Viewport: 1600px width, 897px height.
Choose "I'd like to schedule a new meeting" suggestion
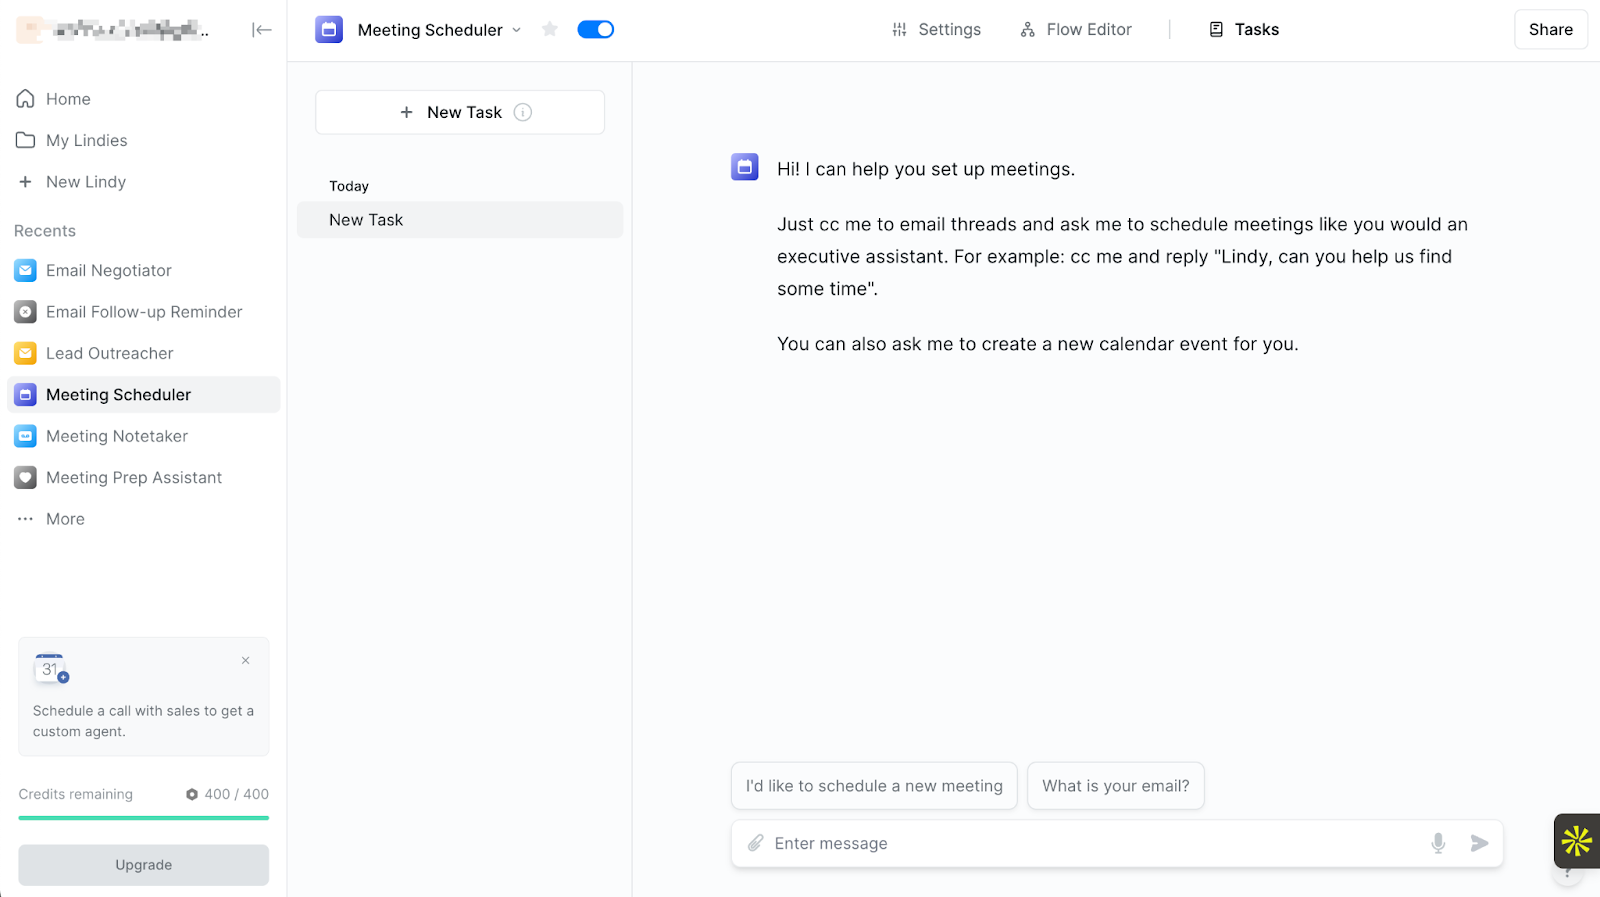tap(874, 786)
